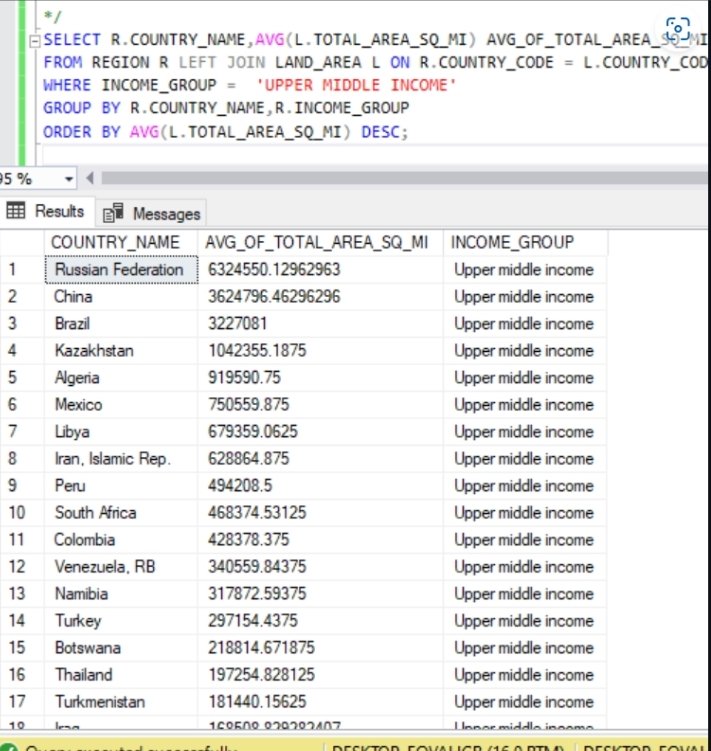Select value 468374.53125 cell

click(x=320, y=513)
